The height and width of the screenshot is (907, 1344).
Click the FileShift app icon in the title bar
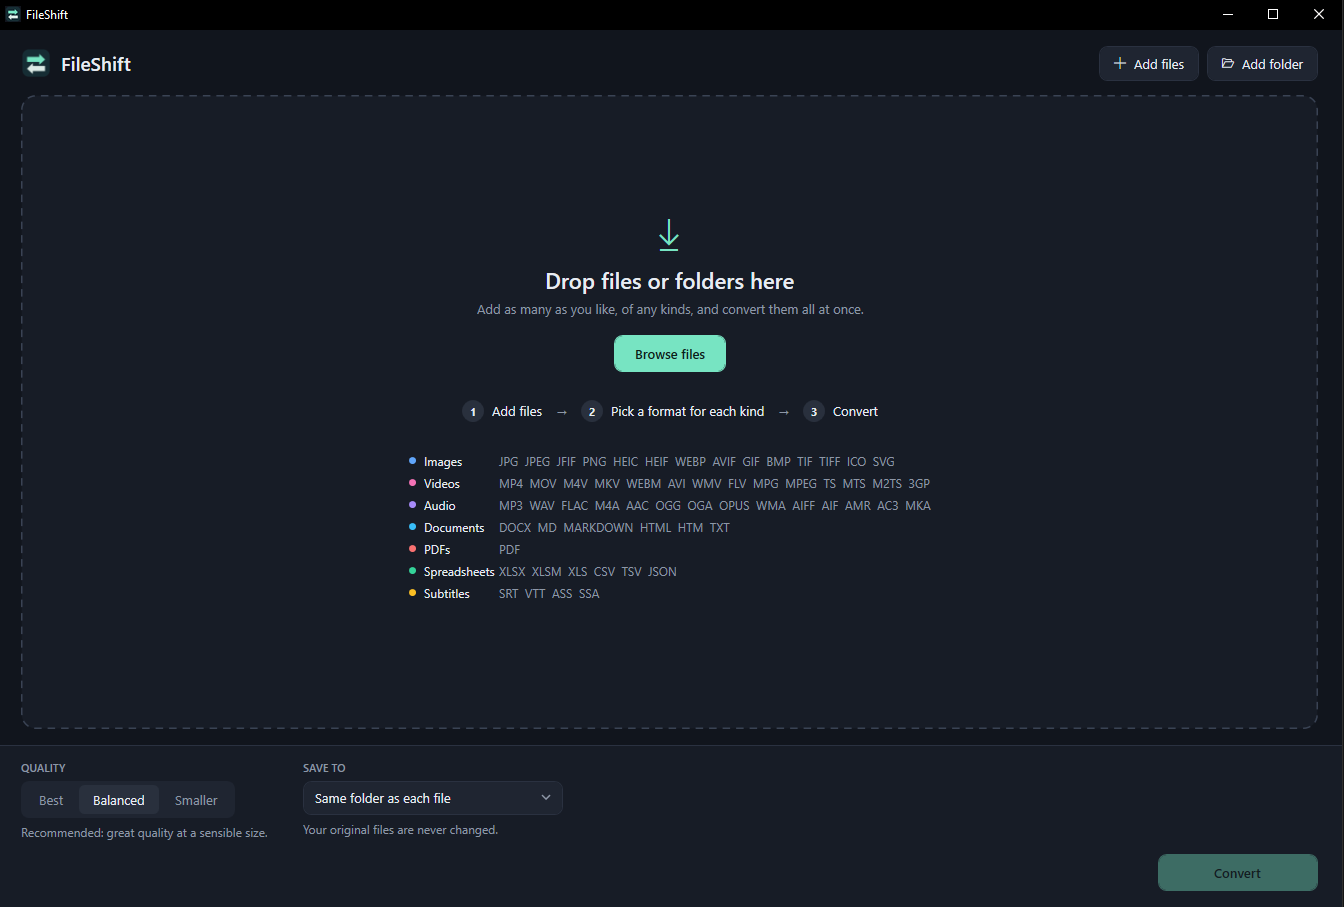point(13,15)
